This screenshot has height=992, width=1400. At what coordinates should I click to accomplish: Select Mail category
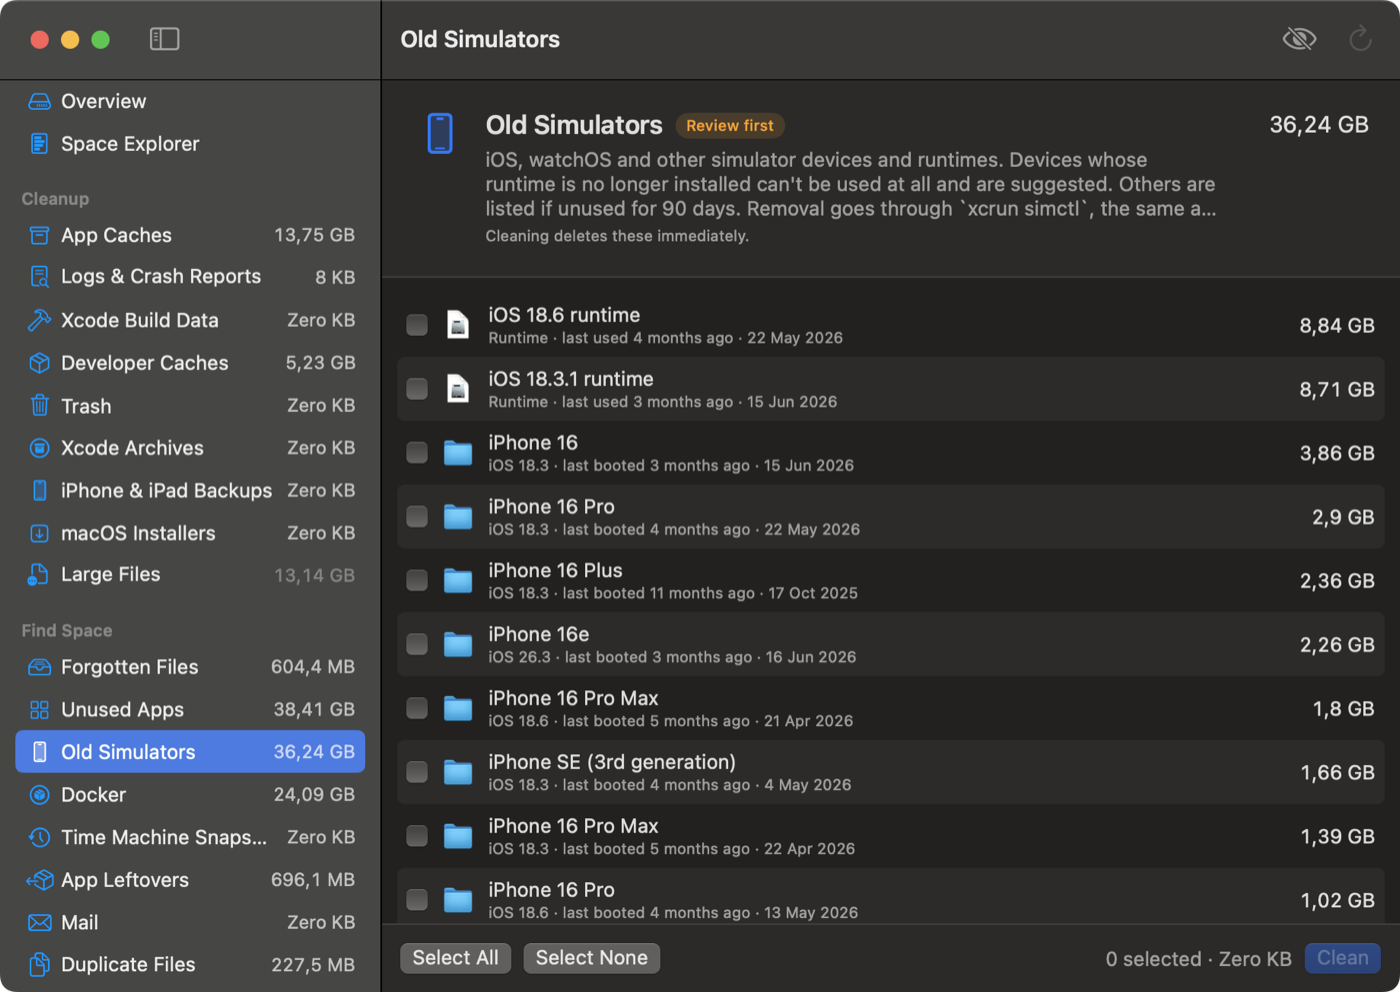tap(190, 923)
